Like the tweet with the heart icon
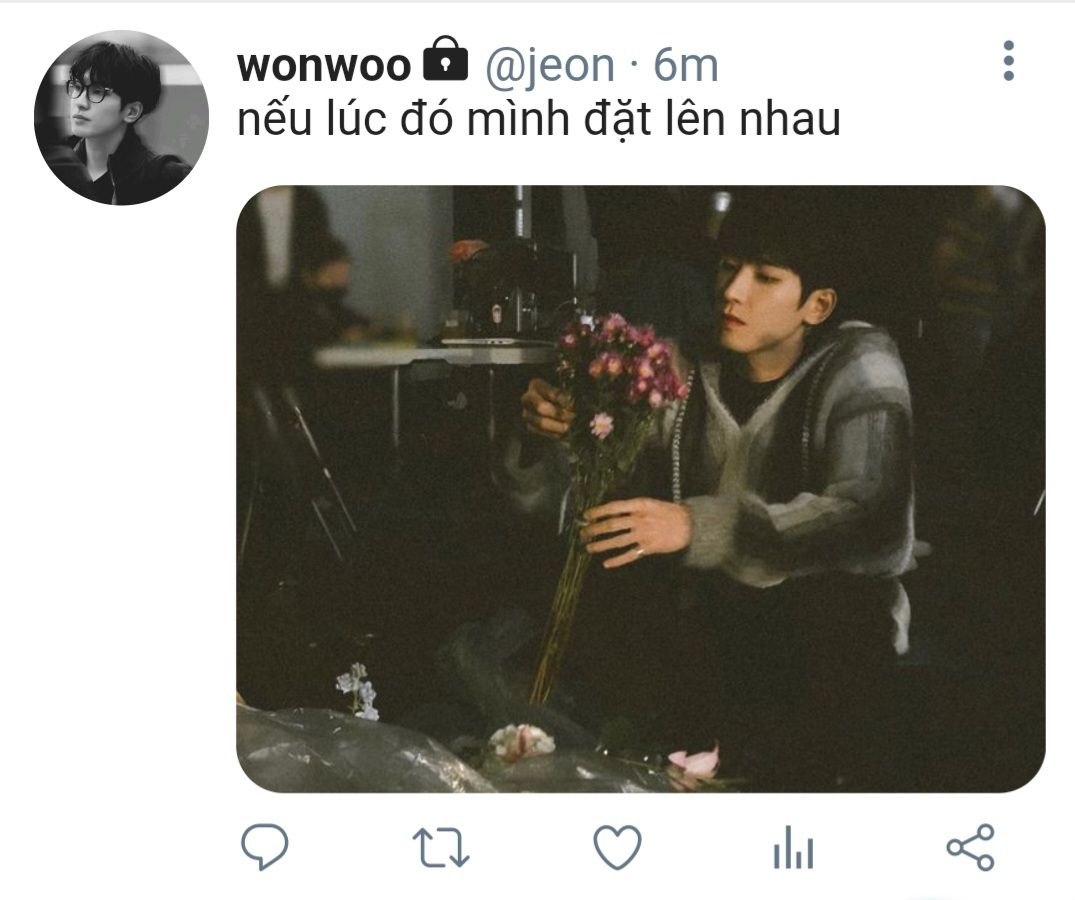Viewport: 1075px width, 900px height. 617,847
